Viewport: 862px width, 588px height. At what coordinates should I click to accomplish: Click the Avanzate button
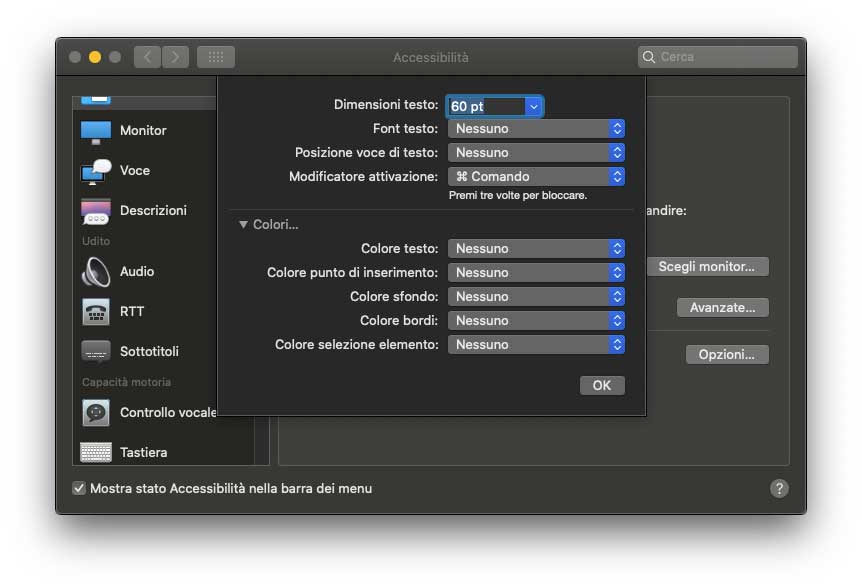[722, 308]
